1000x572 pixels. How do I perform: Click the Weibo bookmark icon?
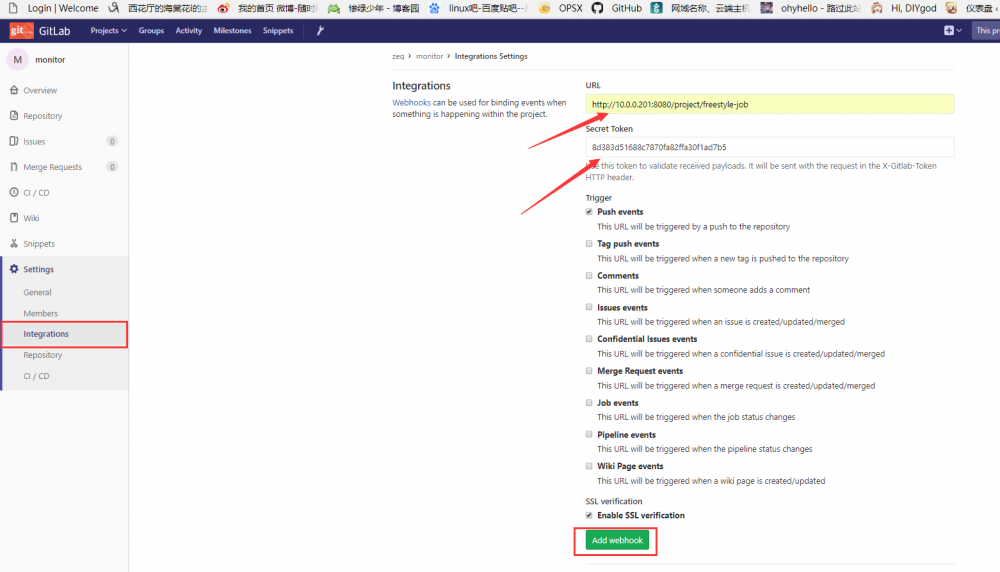click(x=223, y=8)
